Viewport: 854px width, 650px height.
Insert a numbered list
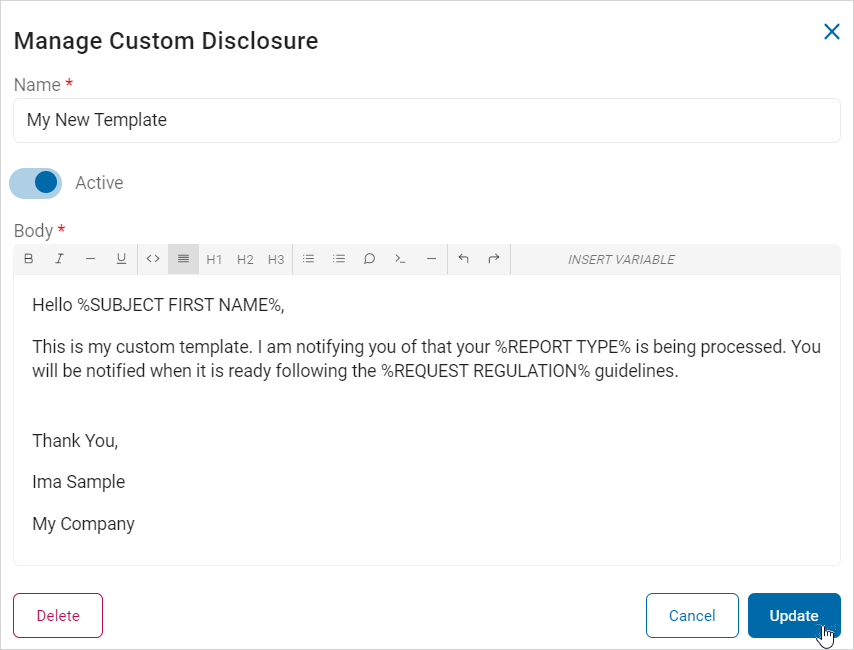339,259
